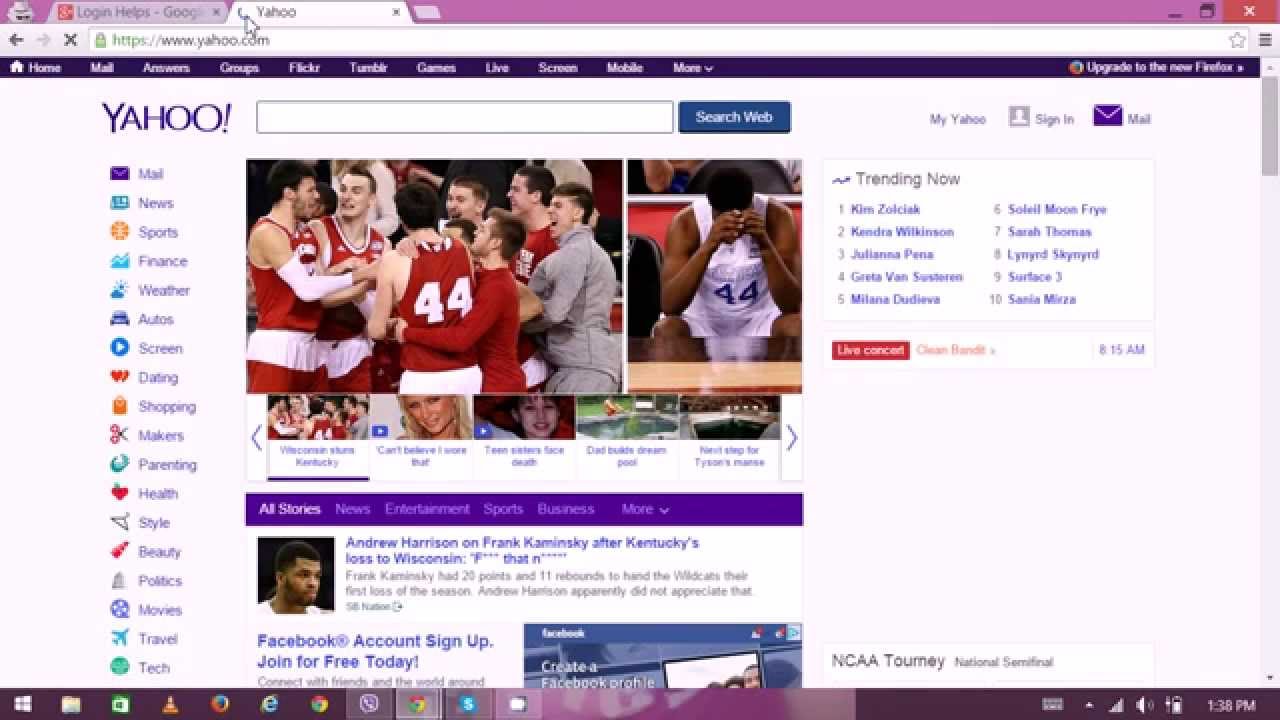The image size is (1280, 720).
Task: Open Upgrade to the new Firefox link
Action: [1156, 68]
